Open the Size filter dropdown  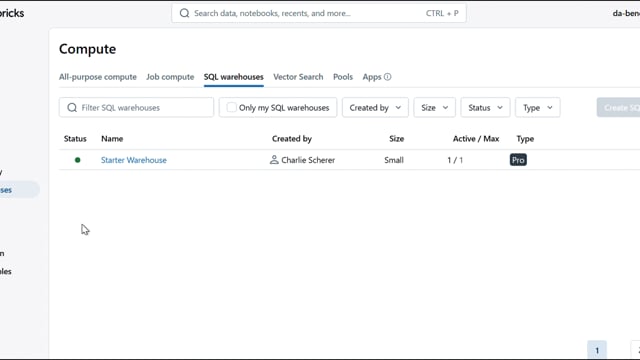click(434, 108)
